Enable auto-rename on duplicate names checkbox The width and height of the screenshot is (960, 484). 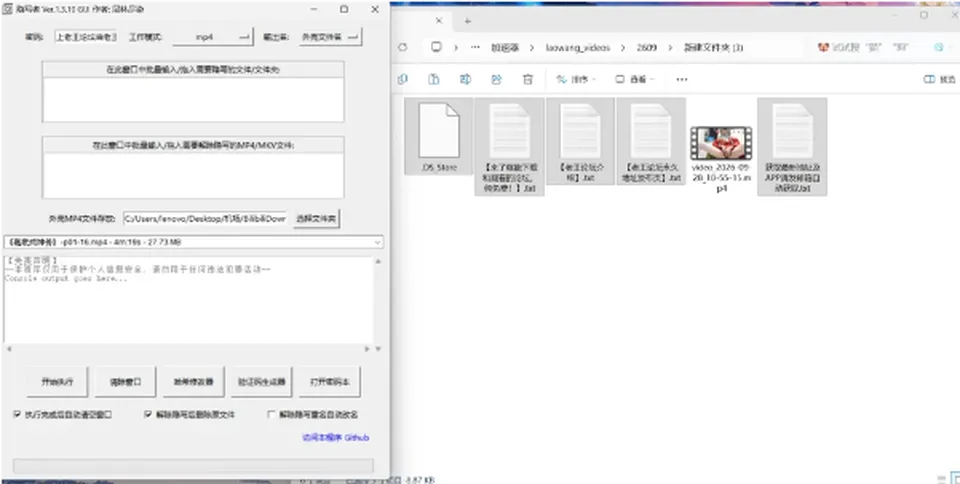(x=271, y=414)
